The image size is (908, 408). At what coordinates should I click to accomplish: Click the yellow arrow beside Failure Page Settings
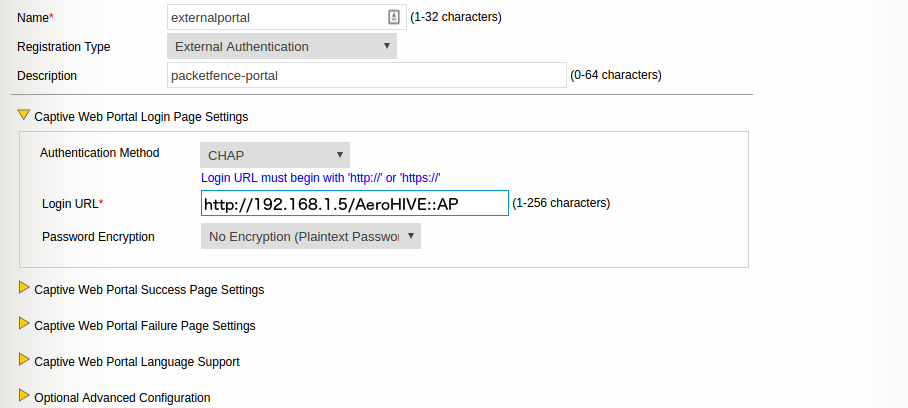[x=24, y=324]
